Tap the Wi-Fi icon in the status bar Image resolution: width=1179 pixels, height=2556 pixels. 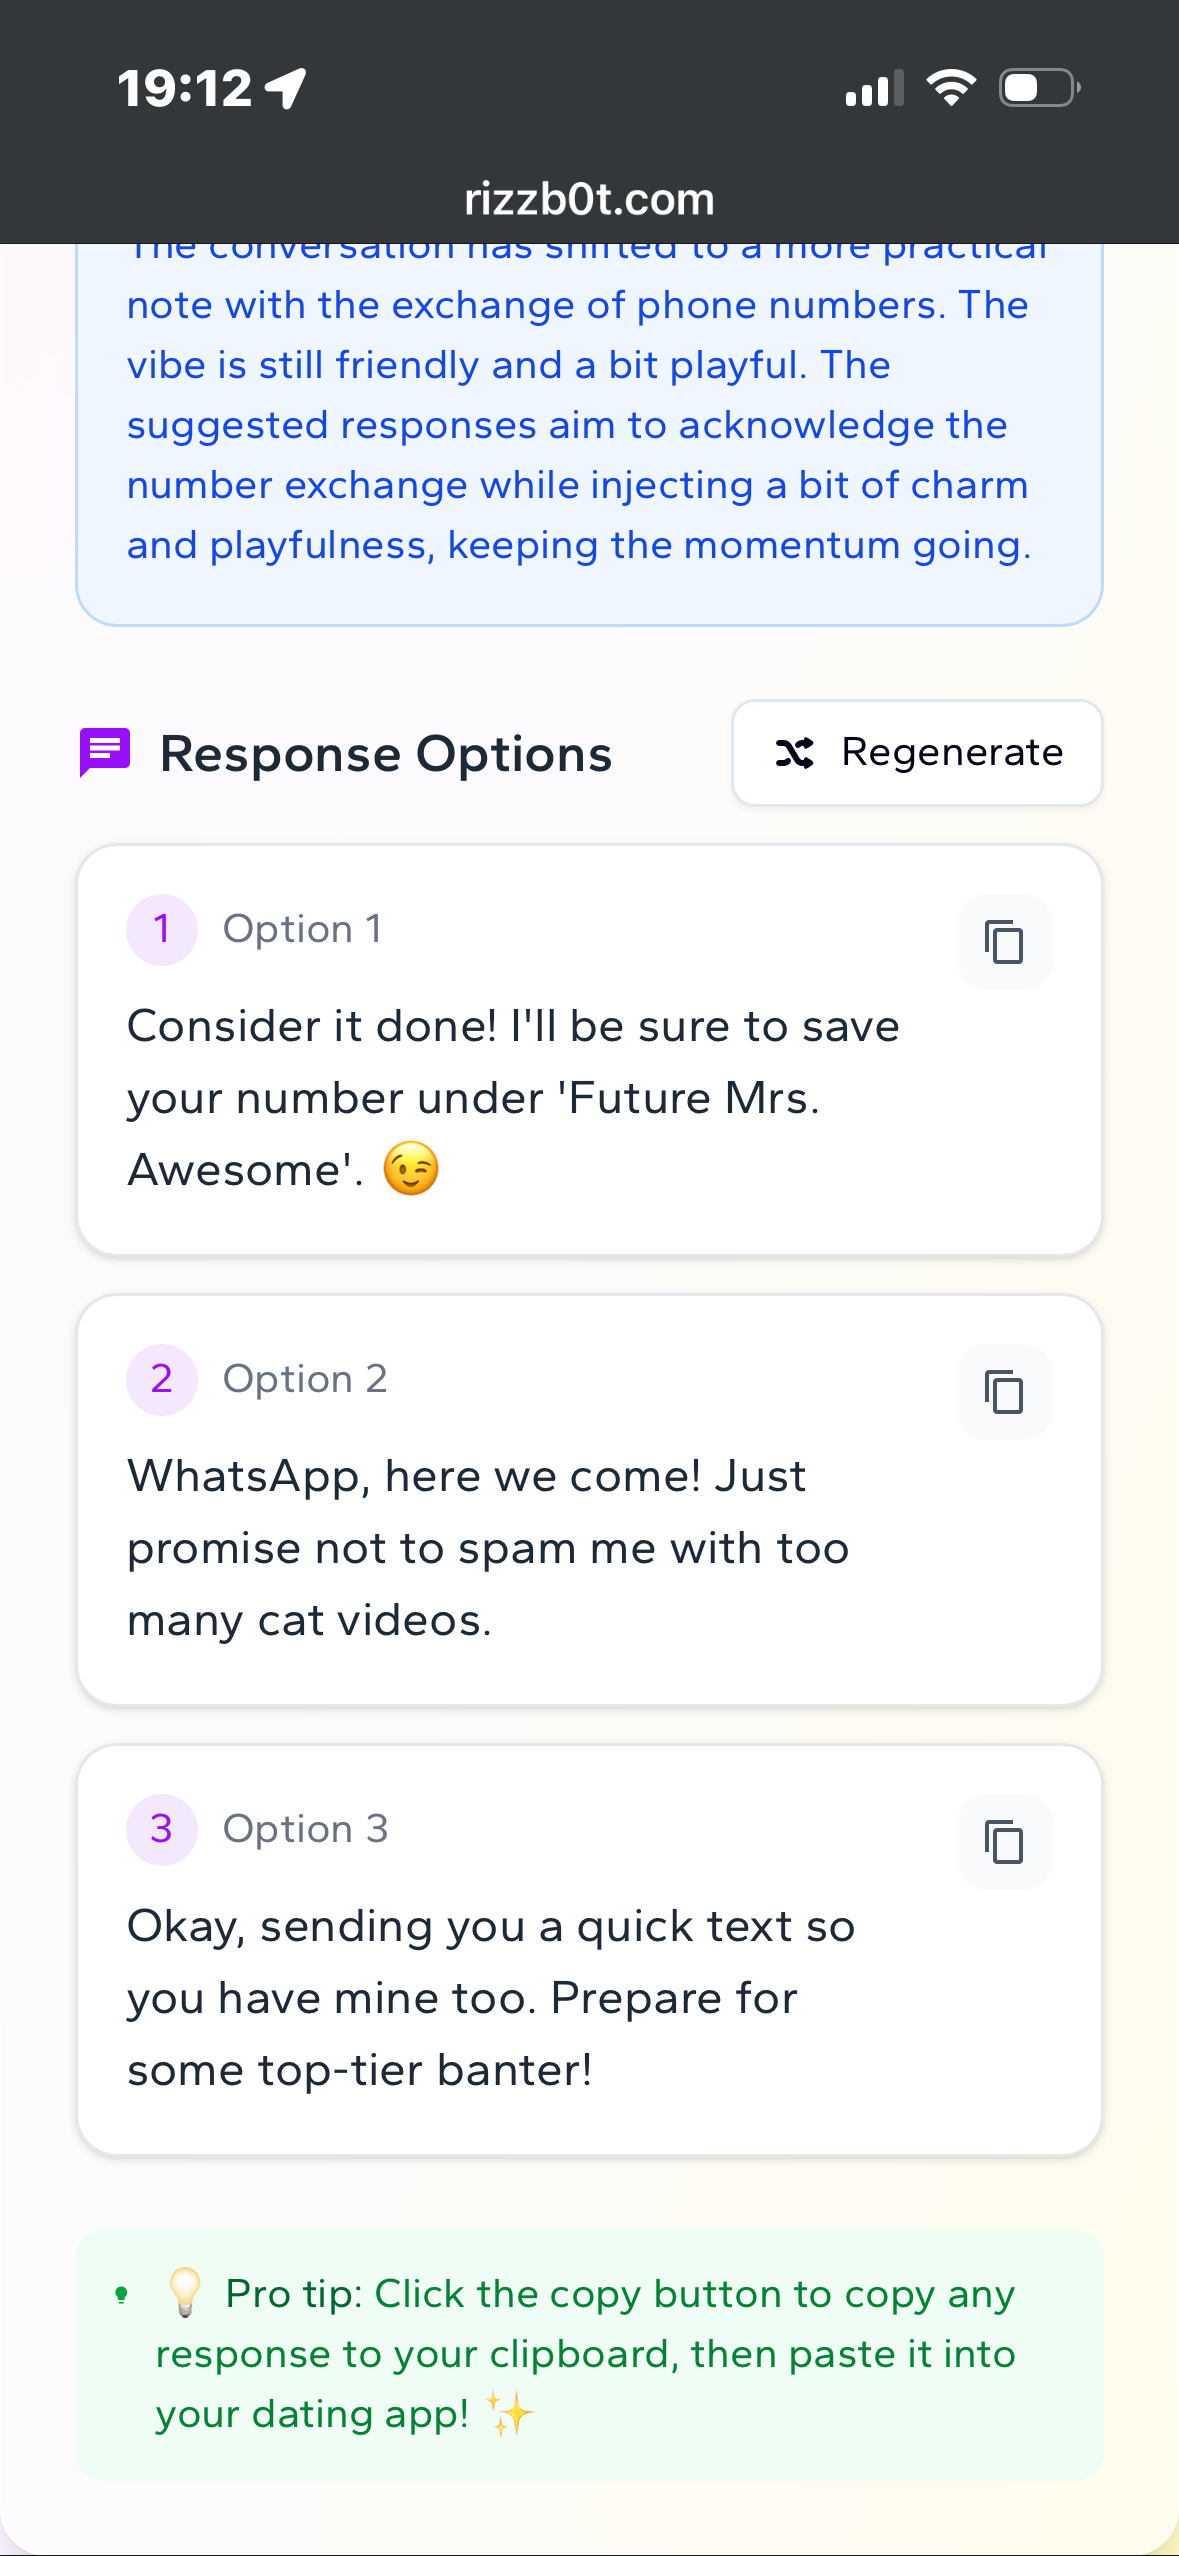coord(951,88)
